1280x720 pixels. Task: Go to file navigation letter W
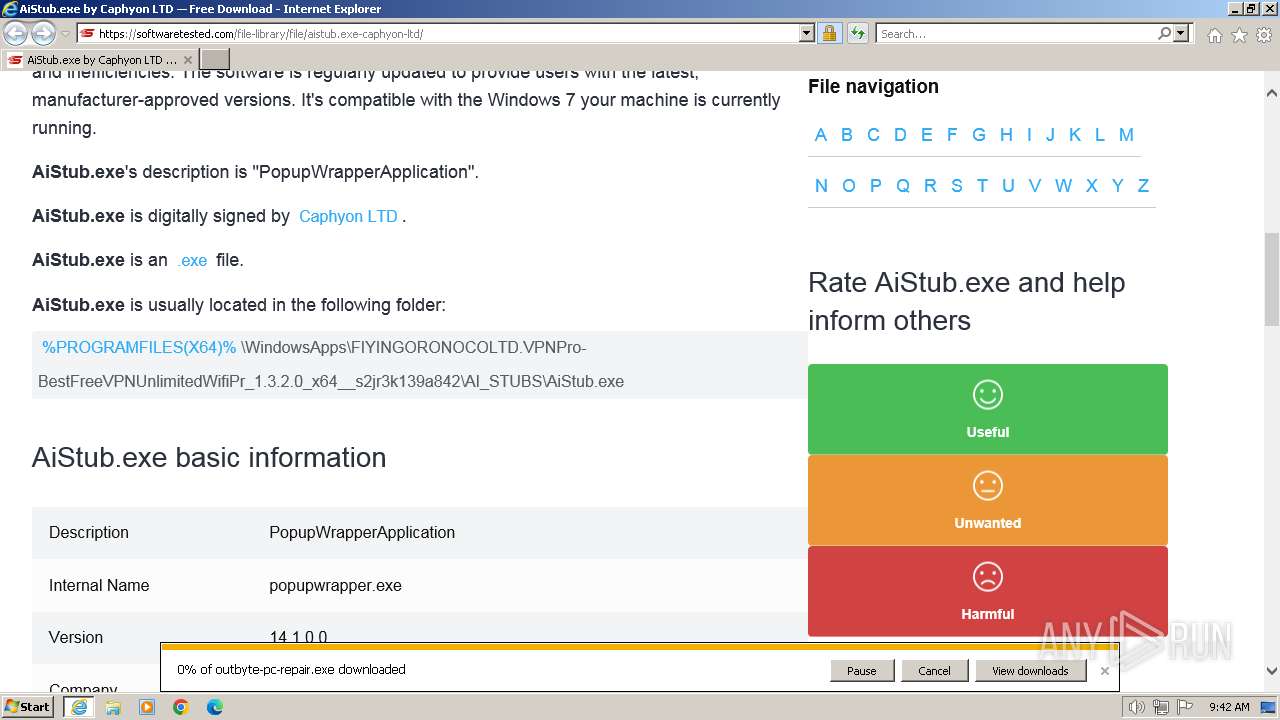click(1063, 186)
